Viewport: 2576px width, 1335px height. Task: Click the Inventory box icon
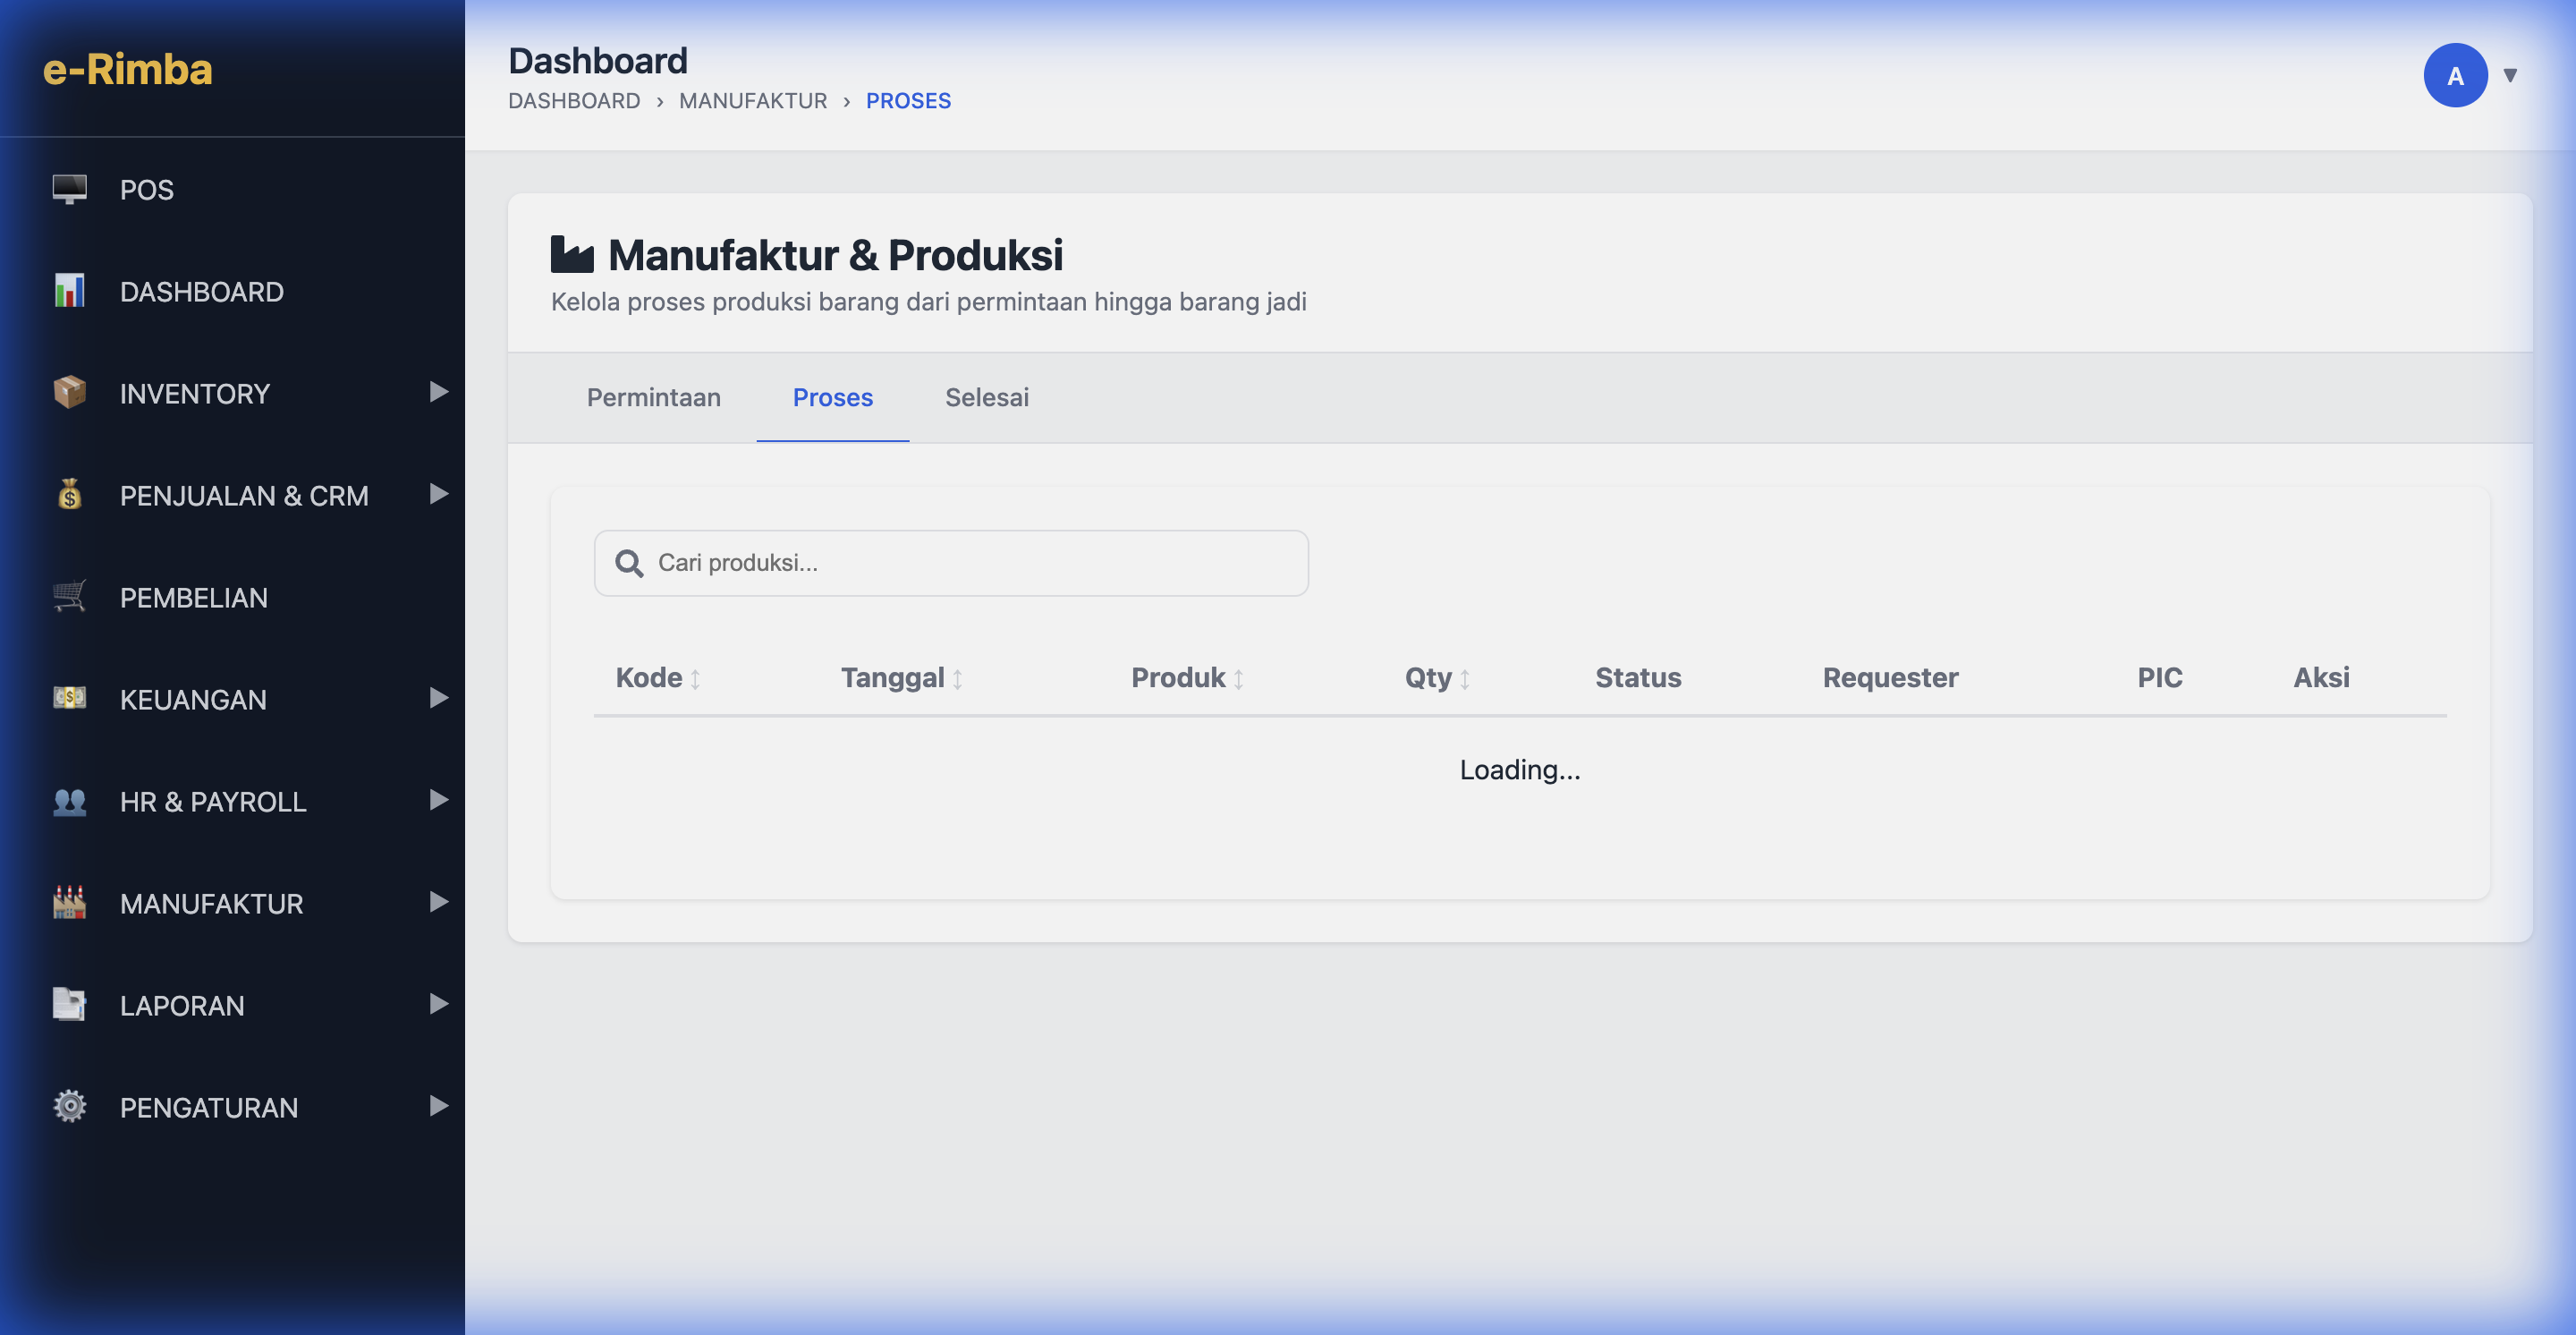tap(69, 393)
